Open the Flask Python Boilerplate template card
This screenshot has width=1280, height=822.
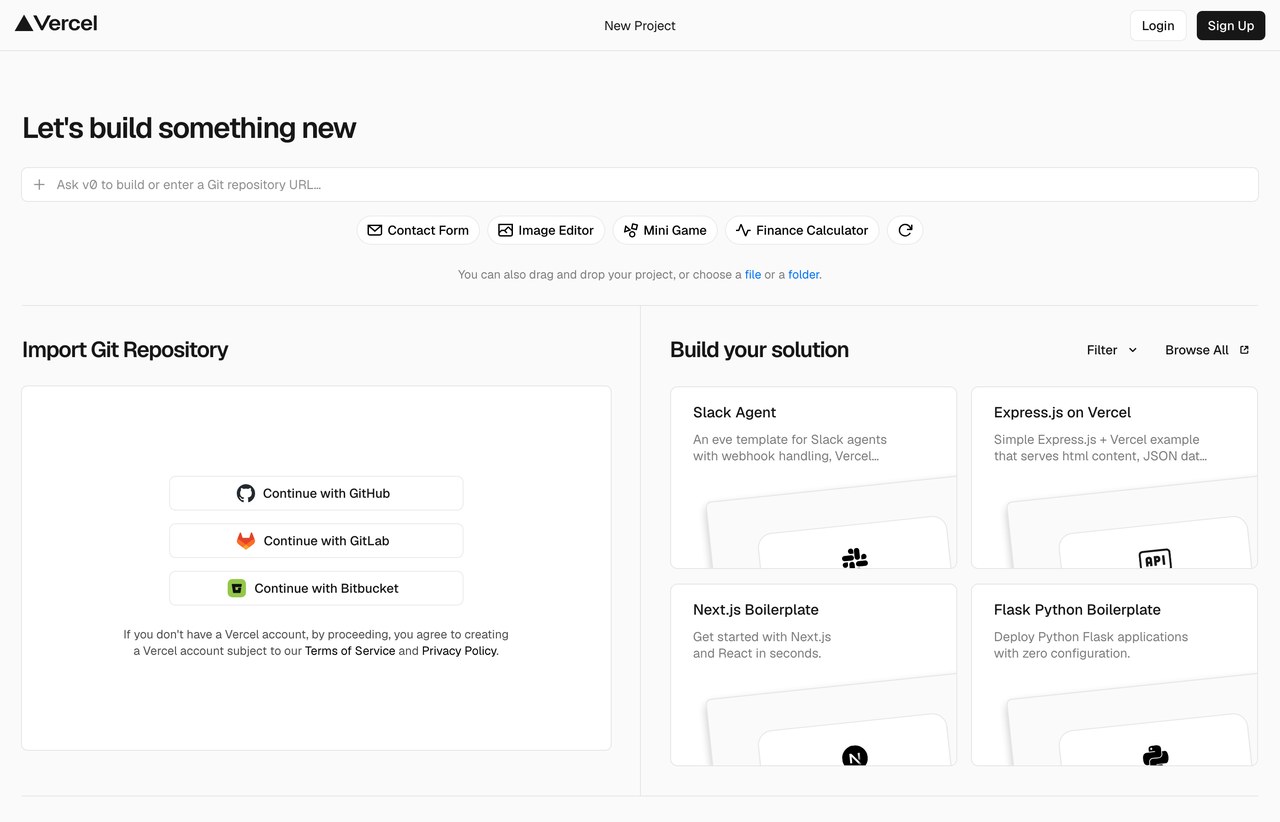coord(1114,675)
